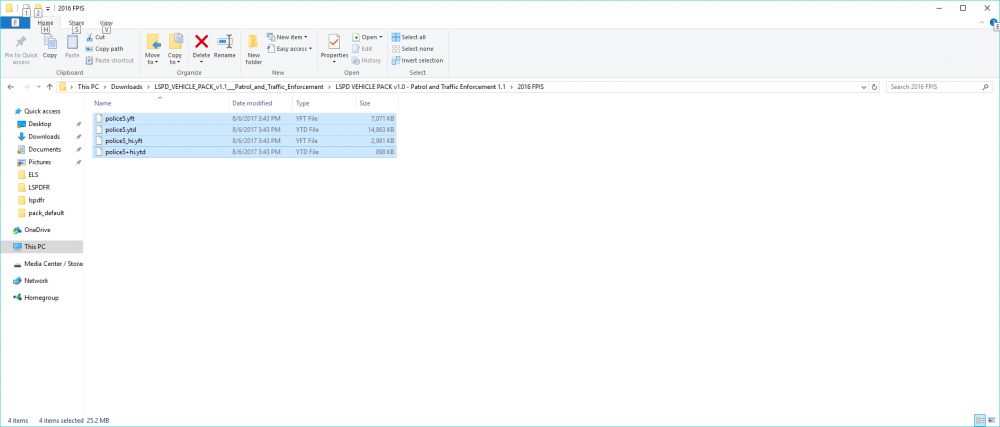1000x427 pixels.
Task: Click the Forward navigation arrow
Action: tap(26, 87)
